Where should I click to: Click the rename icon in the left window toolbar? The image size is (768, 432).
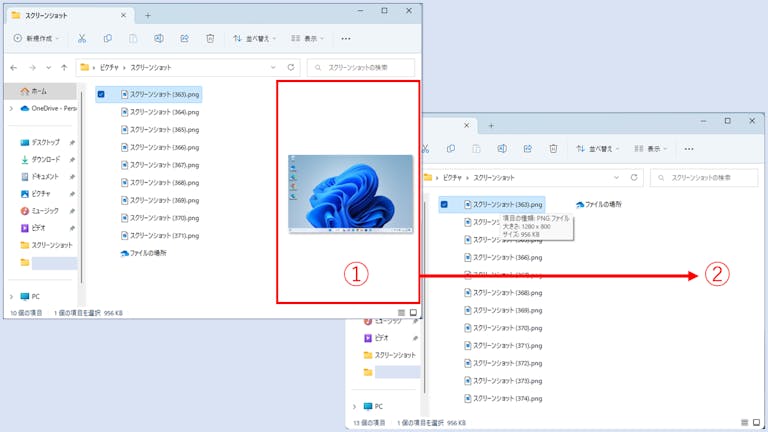pos(159,38)
